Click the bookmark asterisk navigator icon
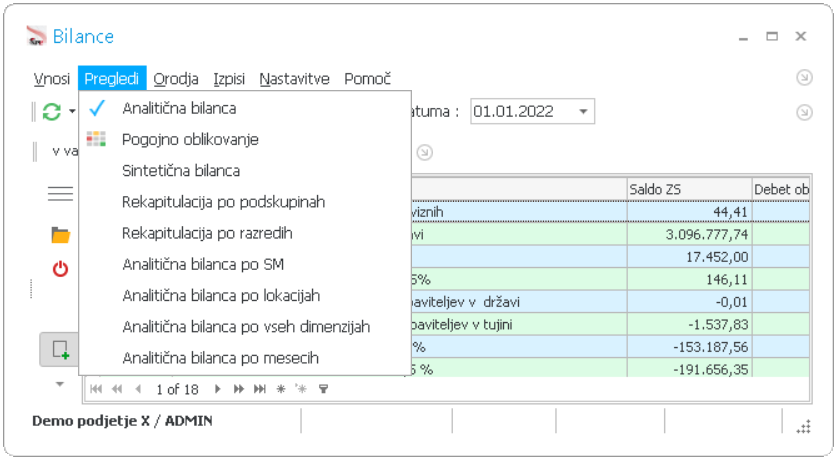 click(281, 389)
